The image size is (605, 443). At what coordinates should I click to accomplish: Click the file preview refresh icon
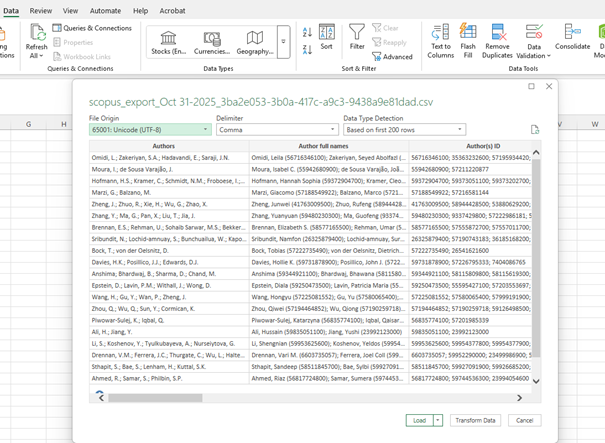[535, 130]
